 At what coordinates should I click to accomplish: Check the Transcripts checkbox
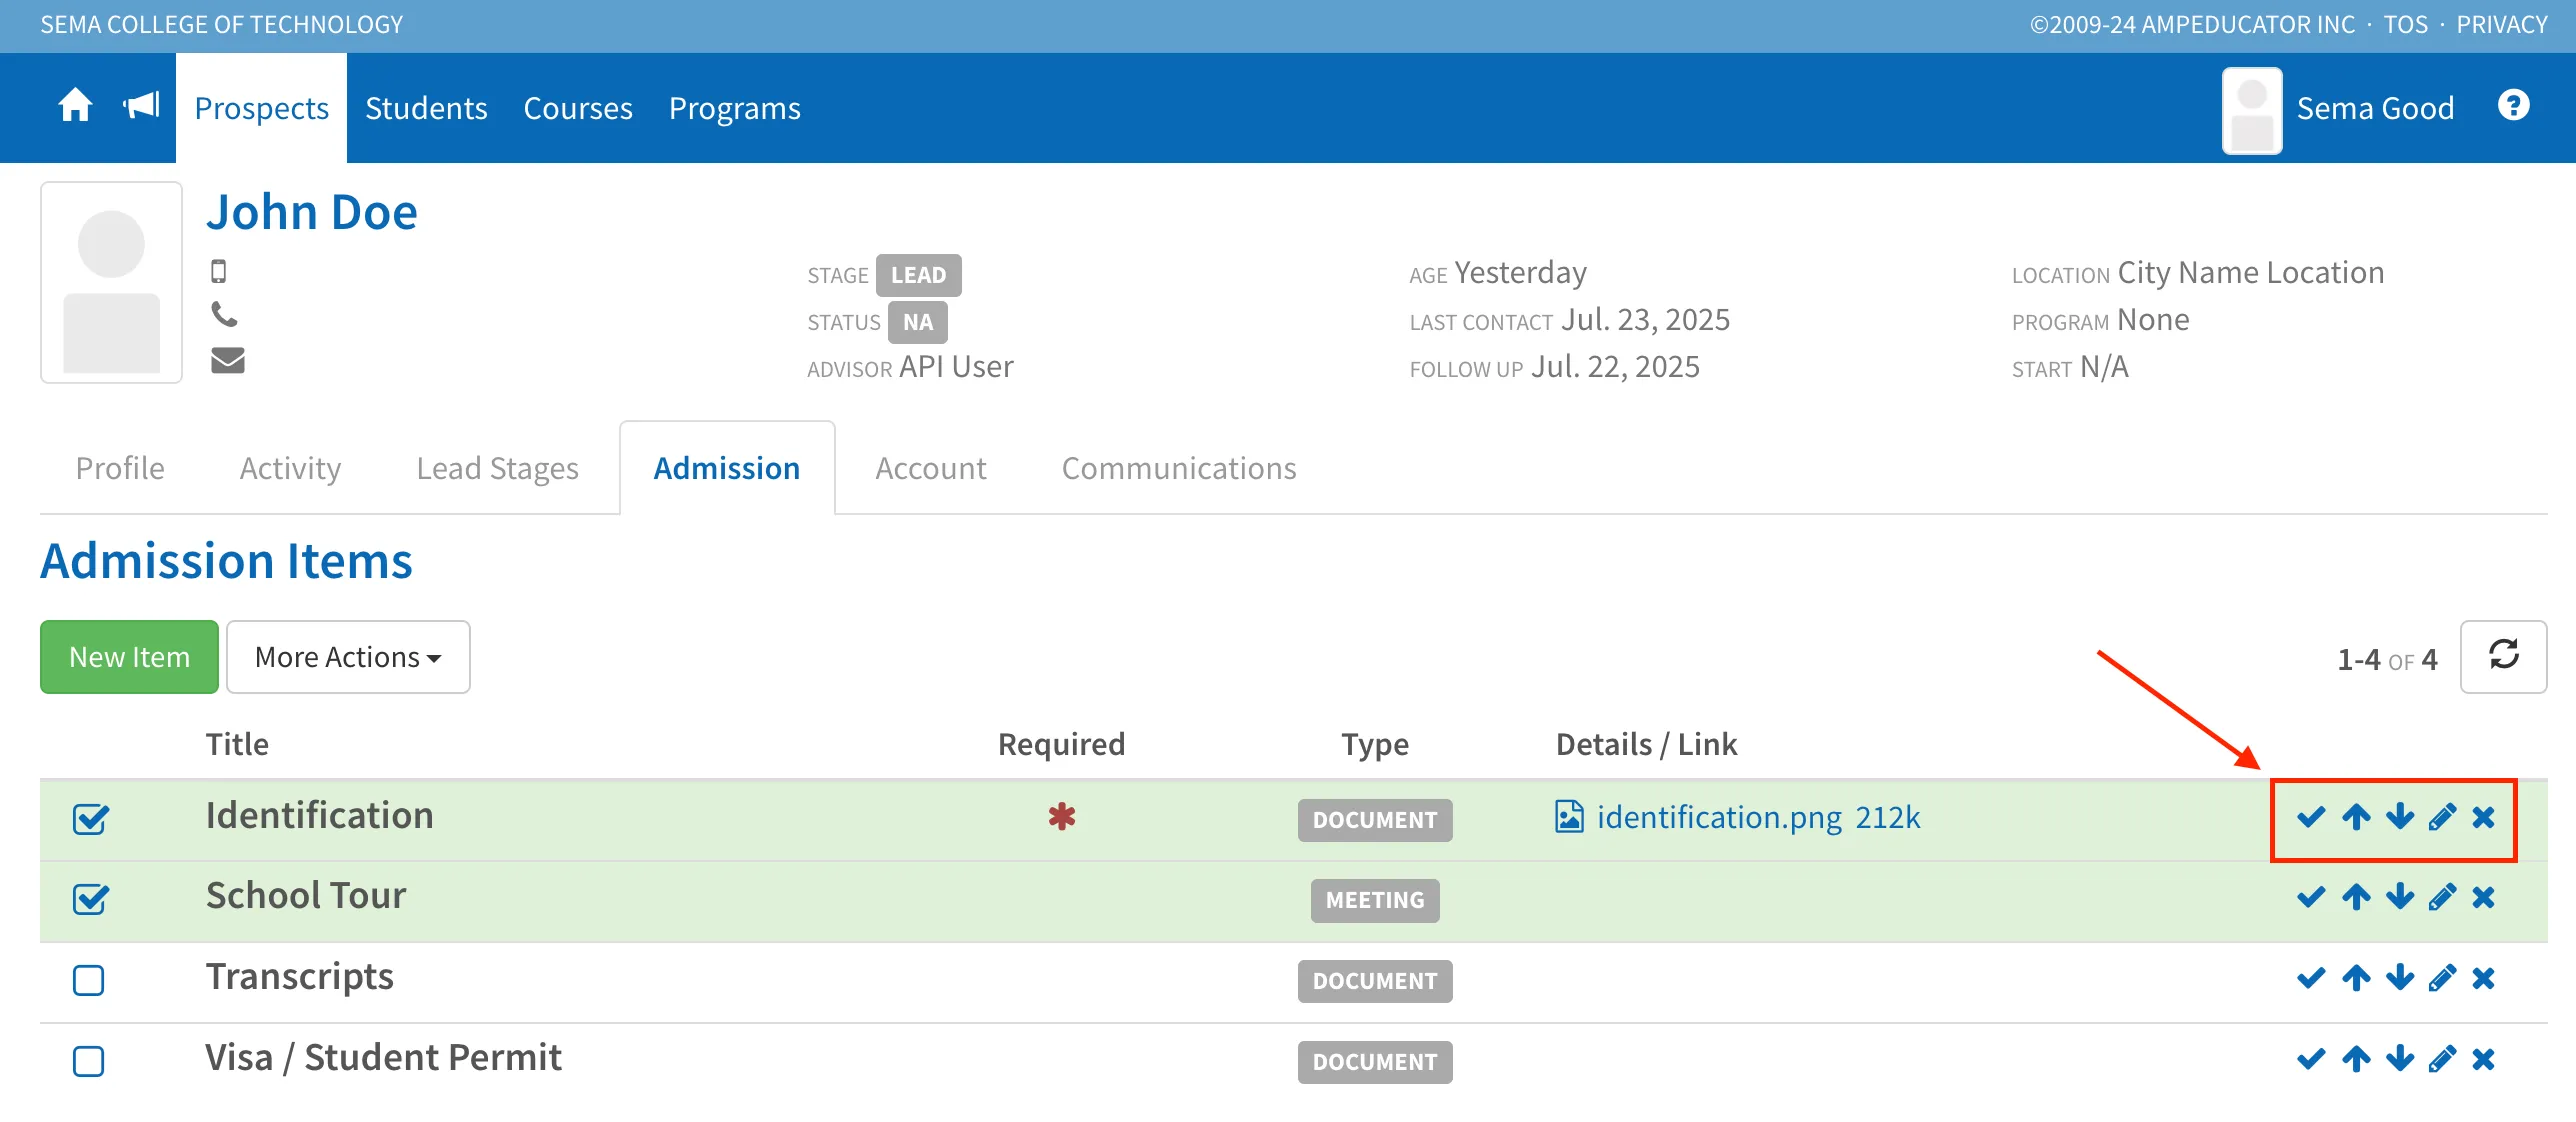click(x=89, y=980)
